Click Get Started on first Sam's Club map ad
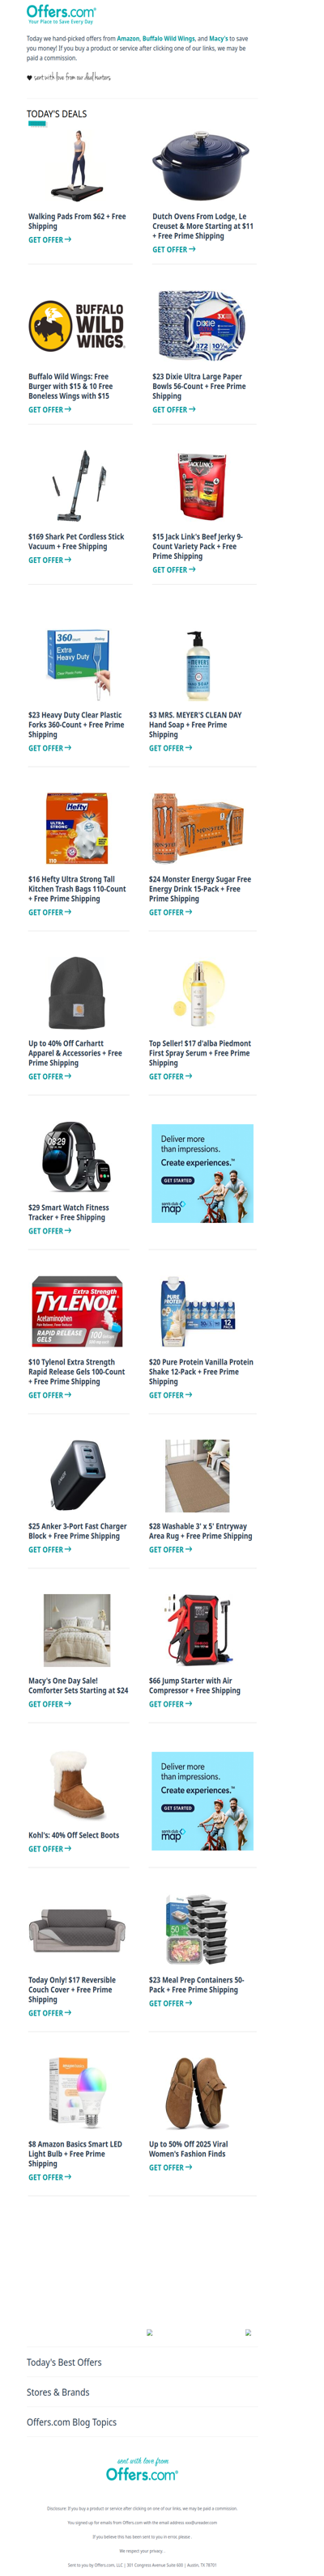Viewport: 324px width, 2576px height. [178, 1181]
